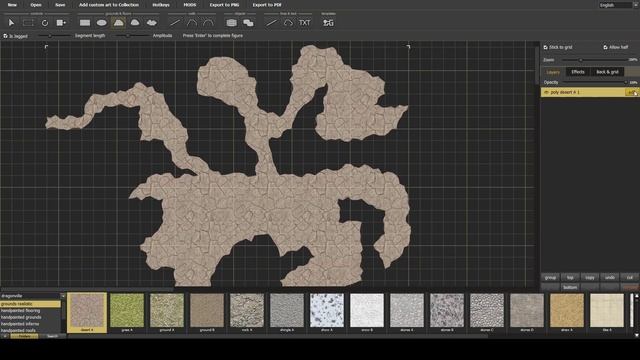The image size is (640, 360).
Task: Open the templates tool icon
Action: coord(328,23)
